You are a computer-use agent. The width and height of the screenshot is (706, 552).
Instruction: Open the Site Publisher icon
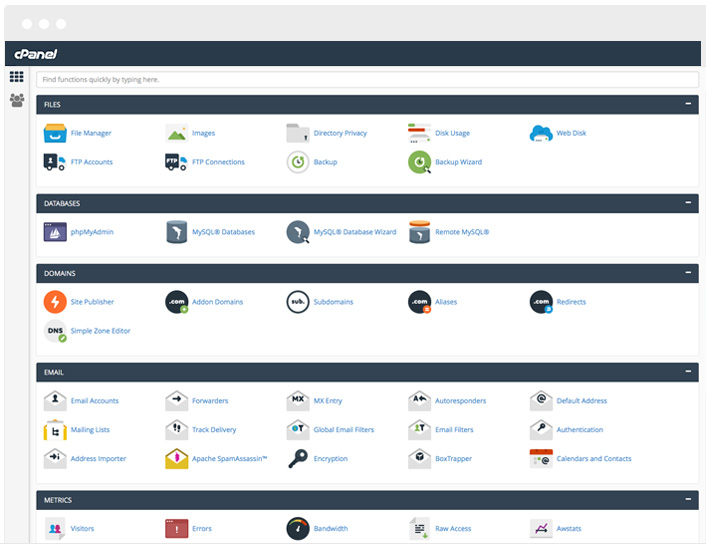[x=55, y=301]
